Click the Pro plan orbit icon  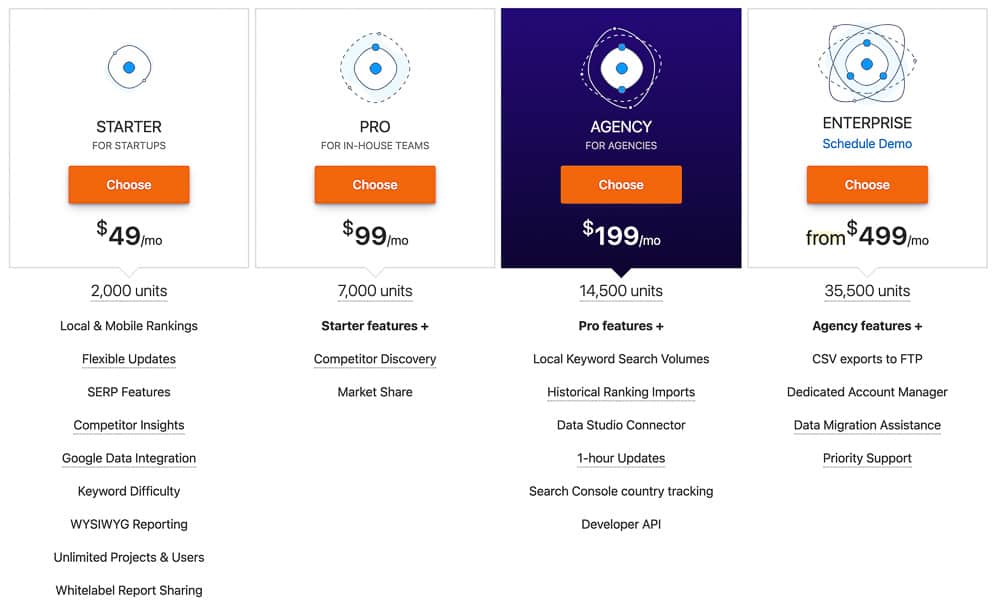click(374, 68)
